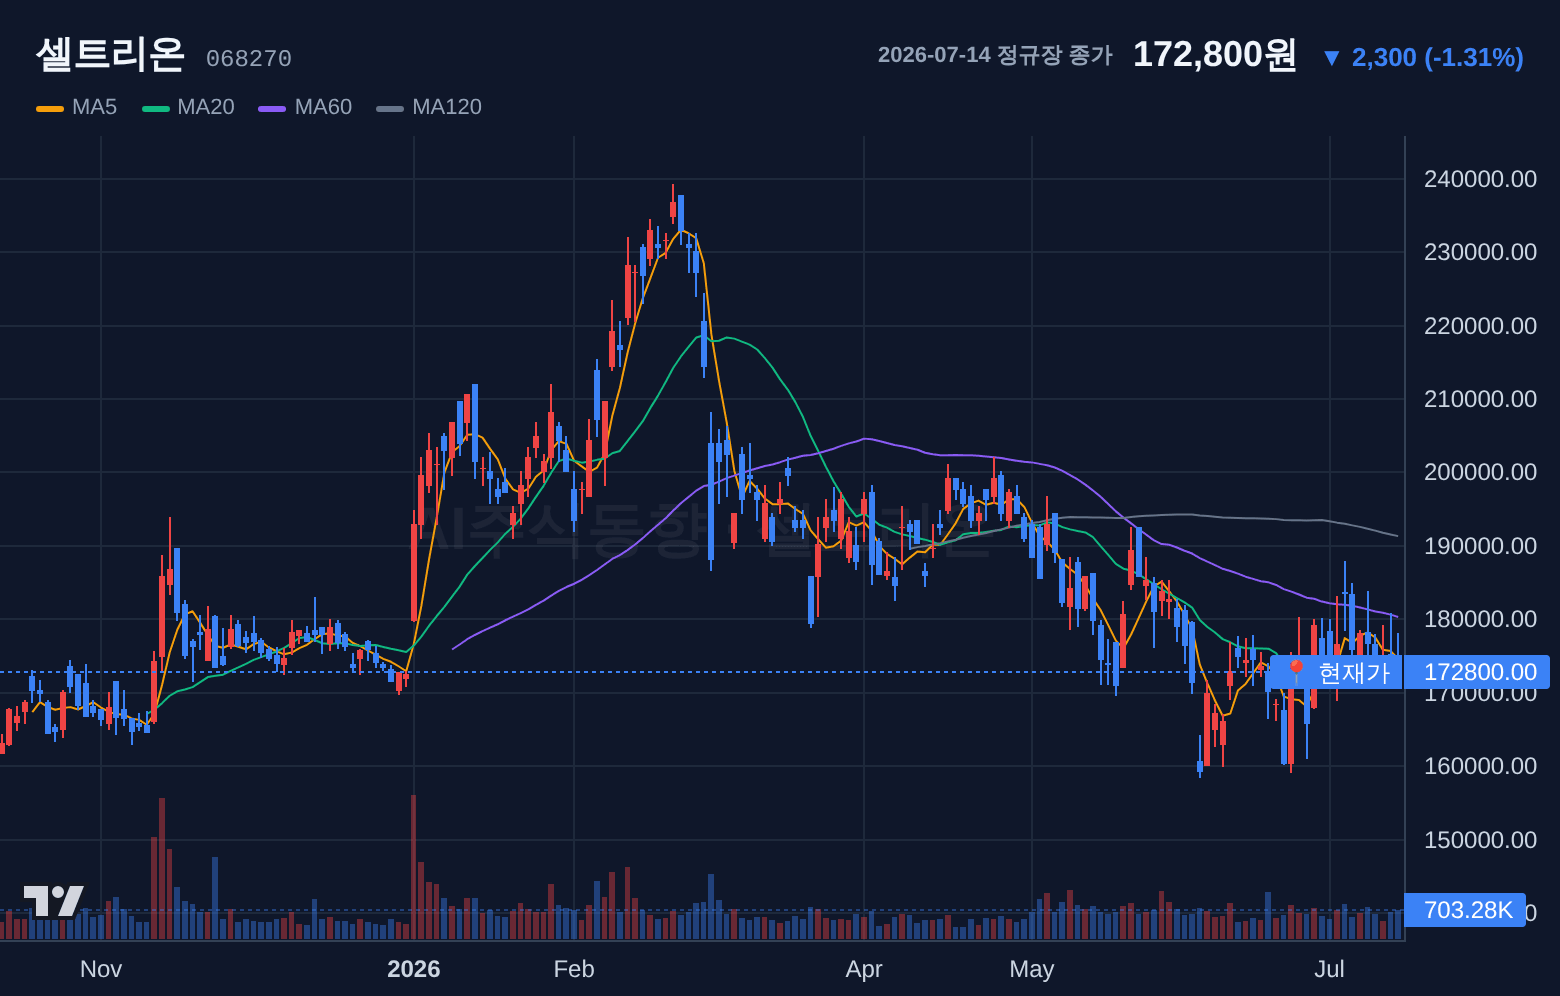Screen dimensions: 1560x996
Task: Toggle the MA120 gray legend item
Action: click(x=429, y=107)
